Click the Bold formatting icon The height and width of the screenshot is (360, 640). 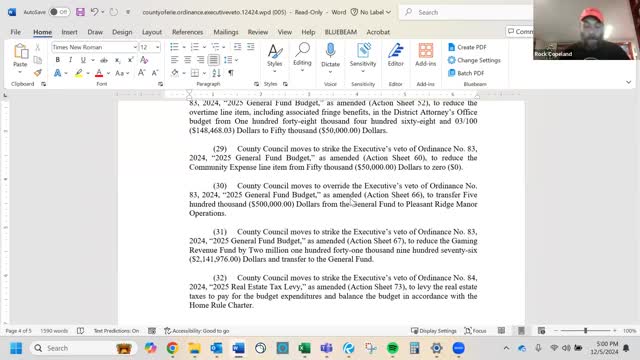coord(58,60)
